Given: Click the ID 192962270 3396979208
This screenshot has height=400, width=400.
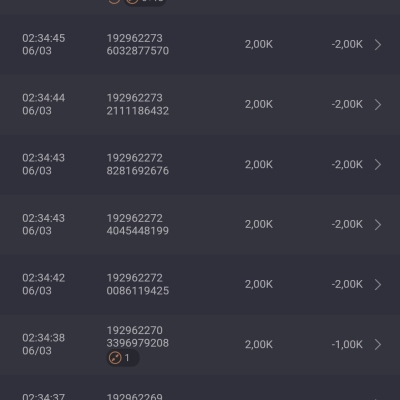Looking at the screenshot, I should 138,337.
